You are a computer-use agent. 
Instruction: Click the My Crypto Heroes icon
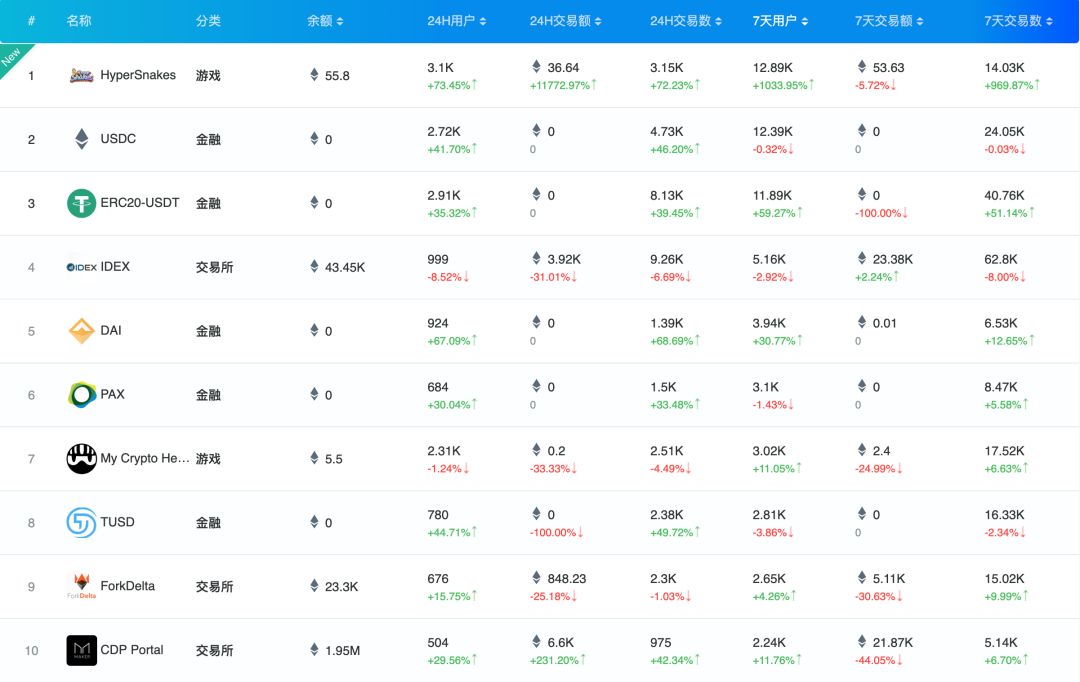pyautogui.click(x=81, y=459)
